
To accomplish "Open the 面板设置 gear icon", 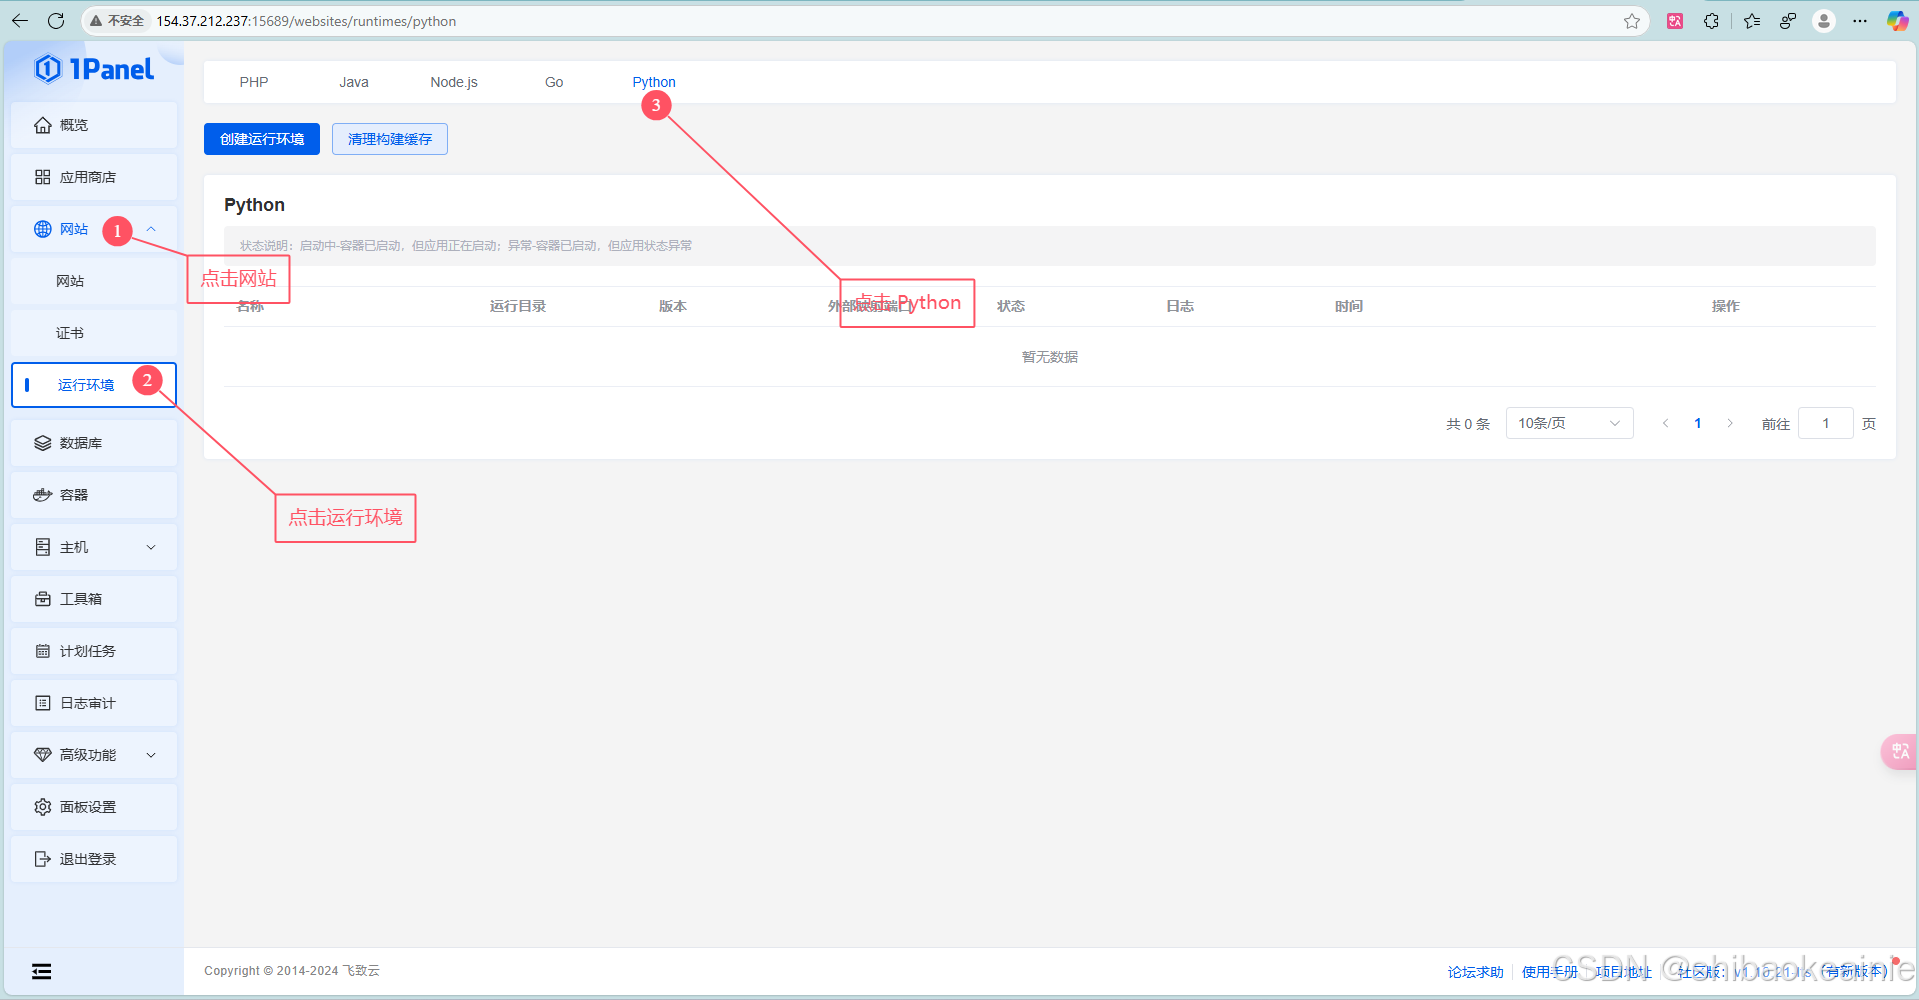I will [42, 807].
